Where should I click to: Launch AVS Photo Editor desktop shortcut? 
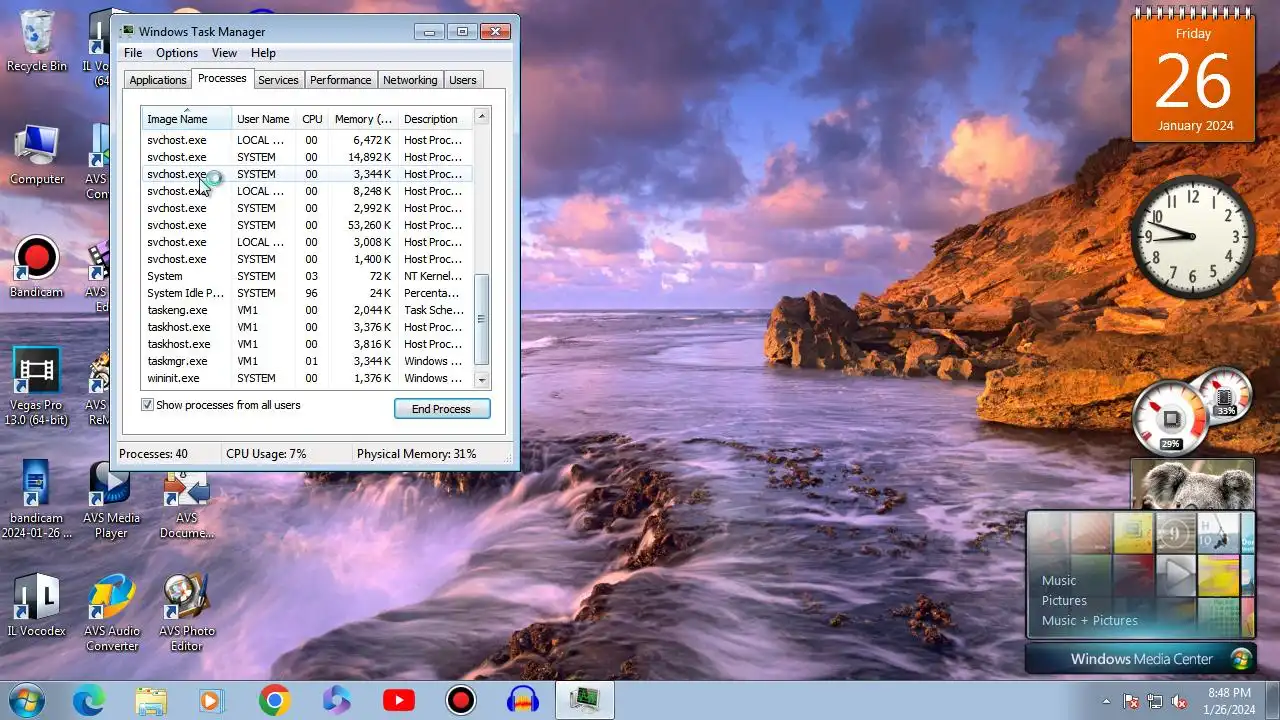pos(187,613)
